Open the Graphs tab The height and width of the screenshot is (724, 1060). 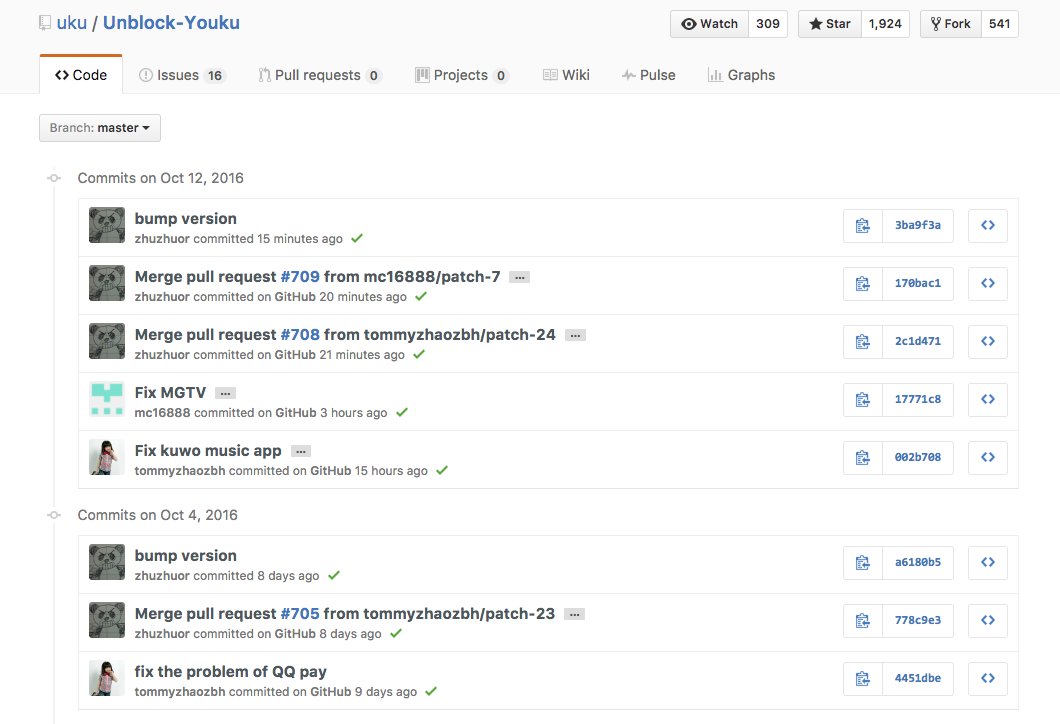[x=742, y=75]
